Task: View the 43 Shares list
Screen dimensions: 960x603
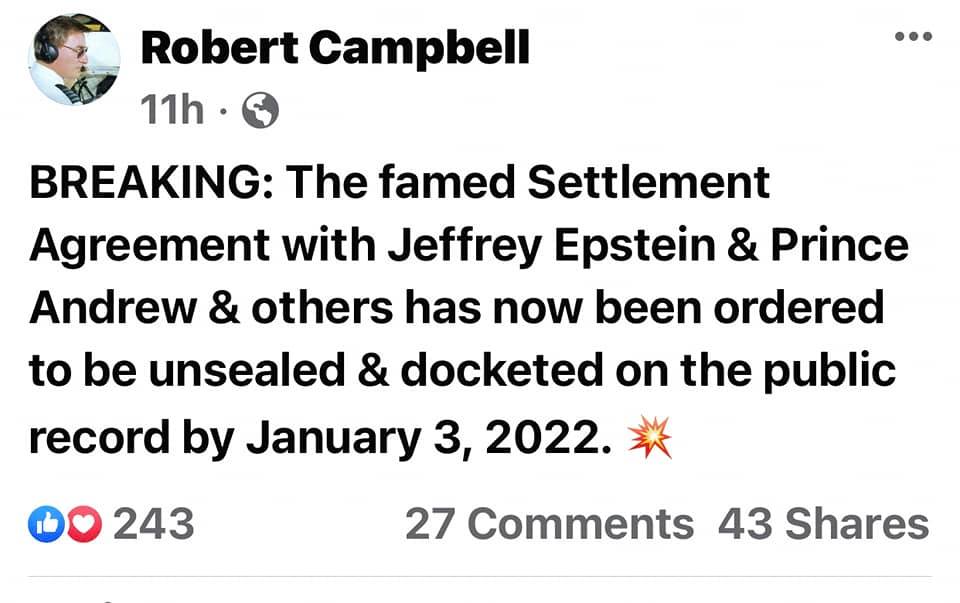Action: pos(822,524)
